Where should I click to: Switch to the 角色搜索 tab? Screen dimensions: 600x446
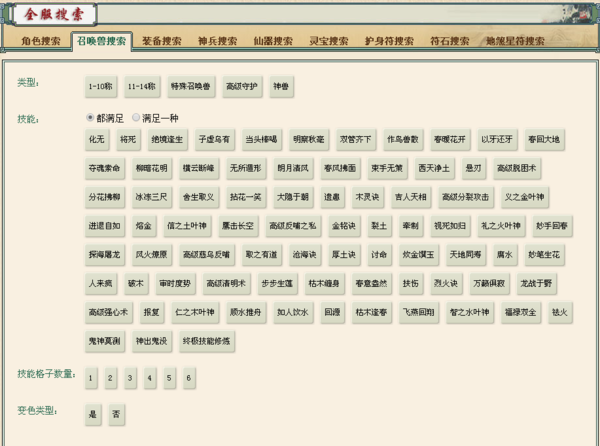point(40,41)
